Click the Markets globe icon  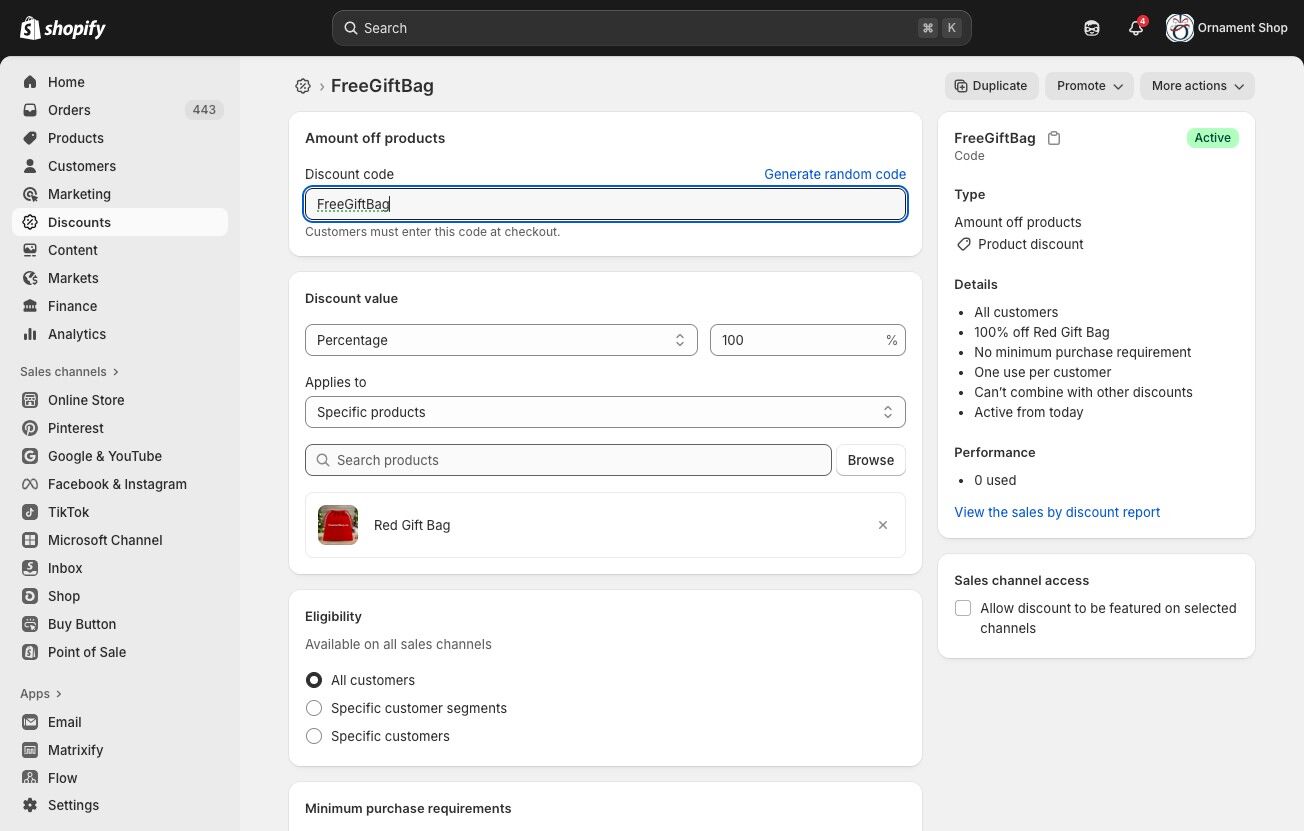click(30, 278)
